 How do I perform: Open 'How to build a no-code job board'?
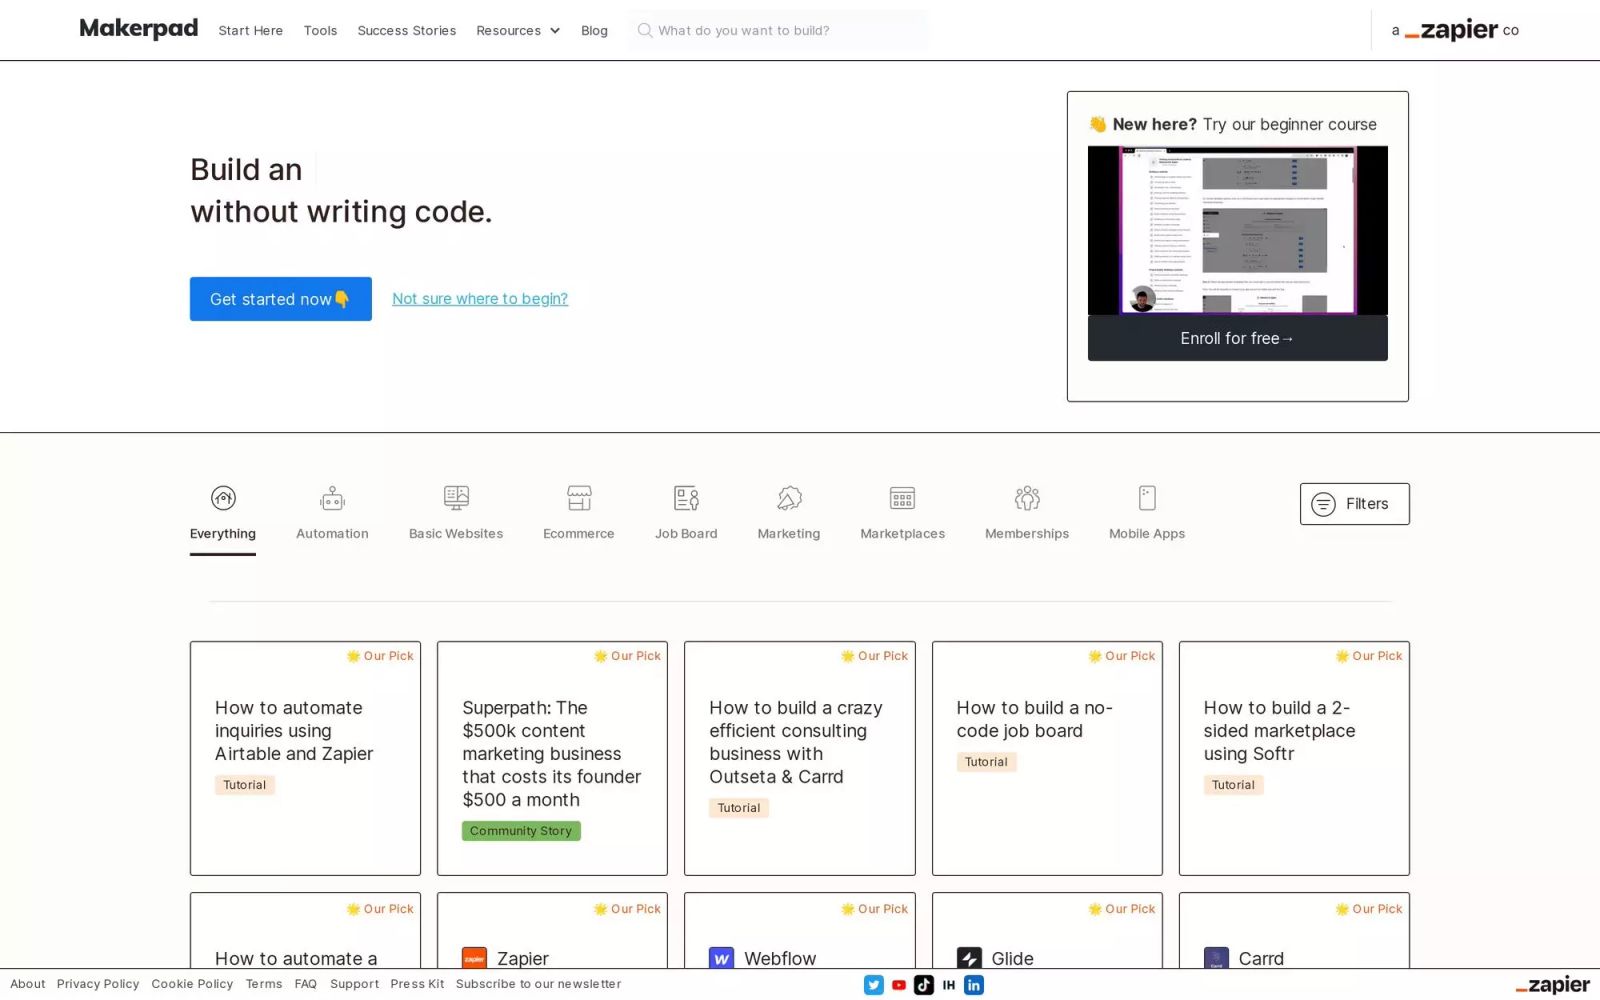[1047, 758]
